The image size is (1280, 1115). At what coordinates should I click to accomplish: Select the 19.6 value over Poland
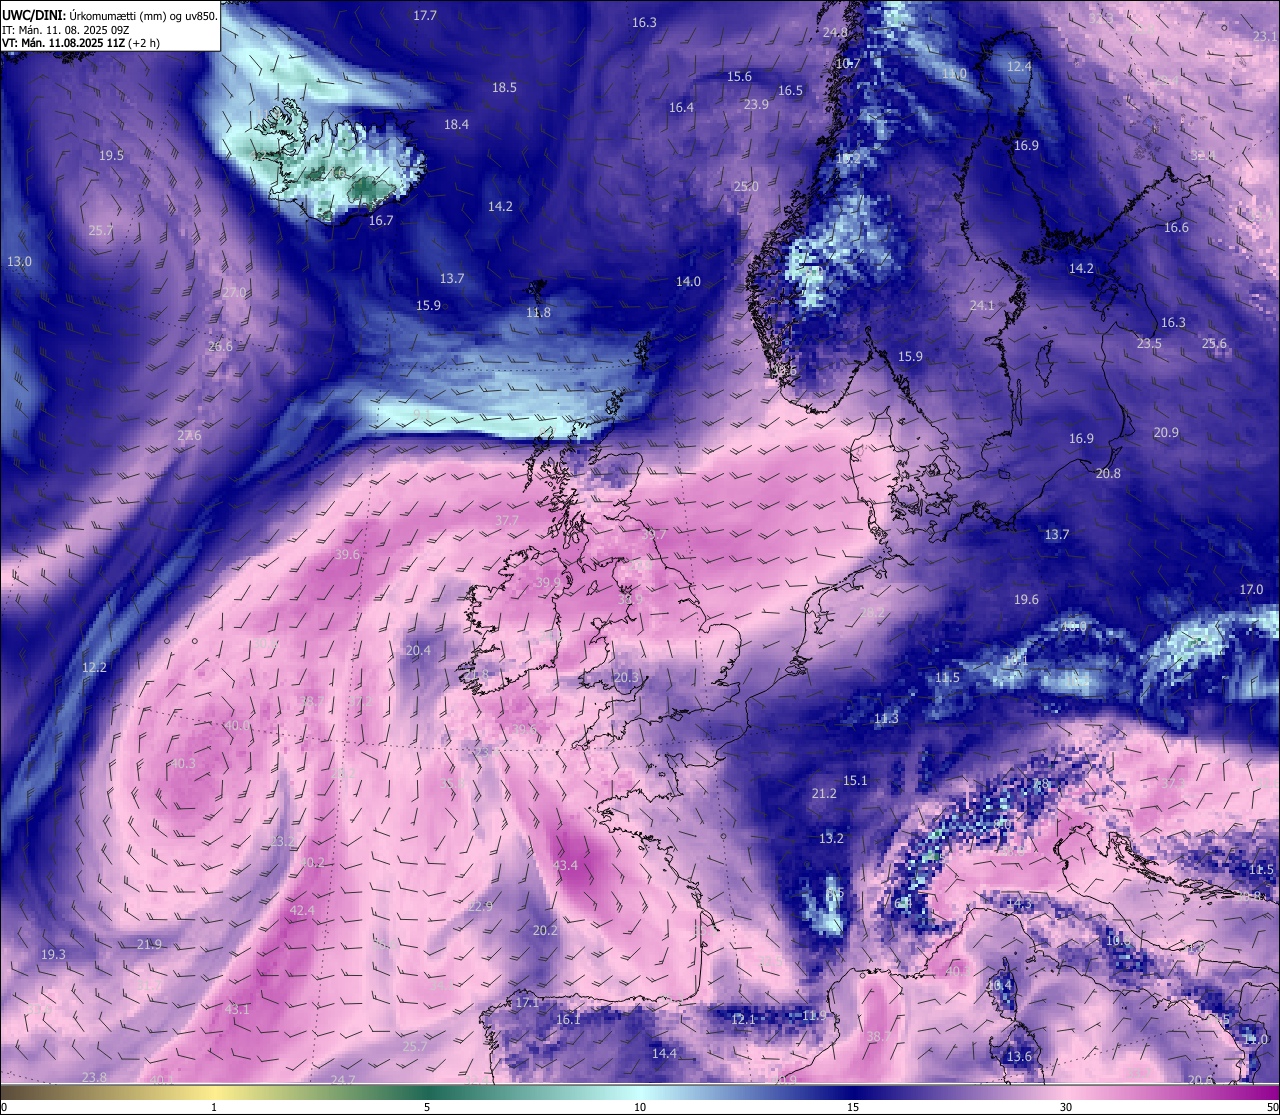[x=1026, y=599]
